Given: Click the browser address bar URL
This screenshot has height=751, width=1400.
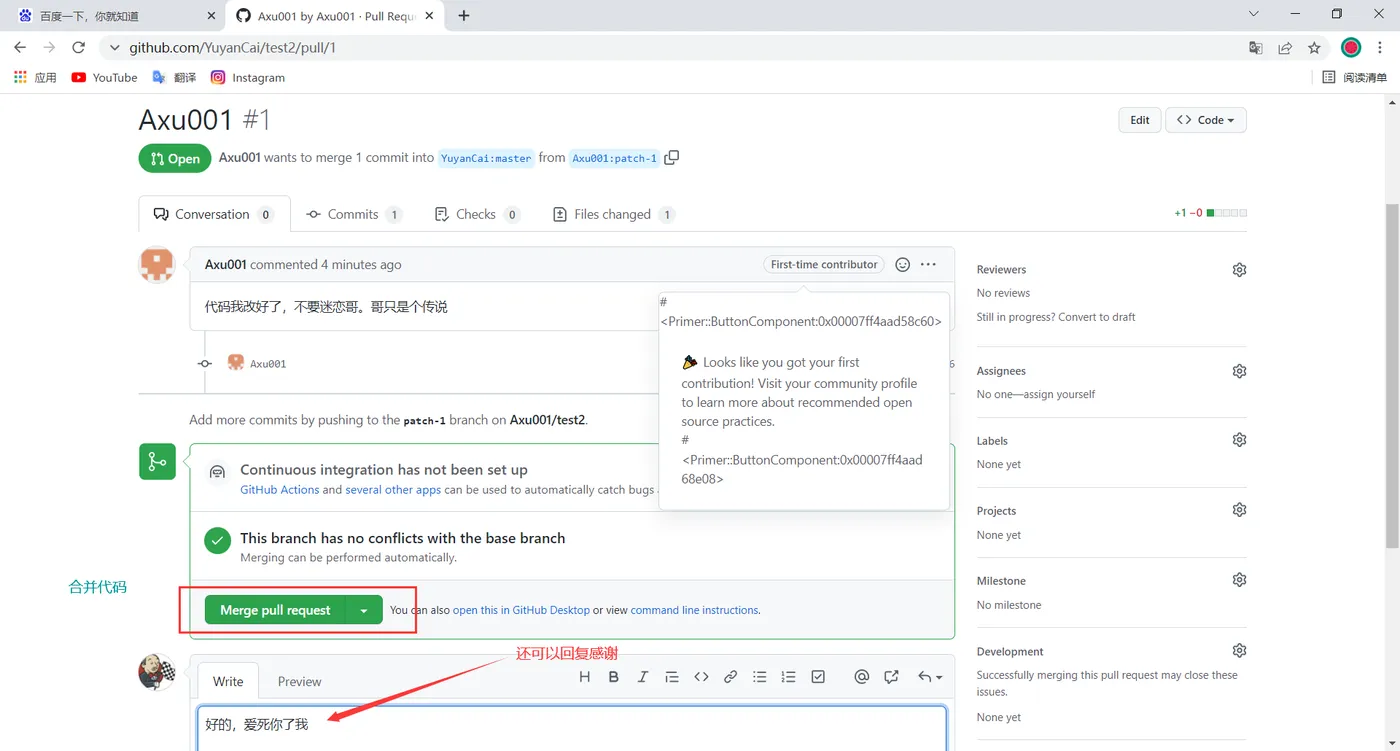Looking at the screenshot, I should [x=233, y=47].
